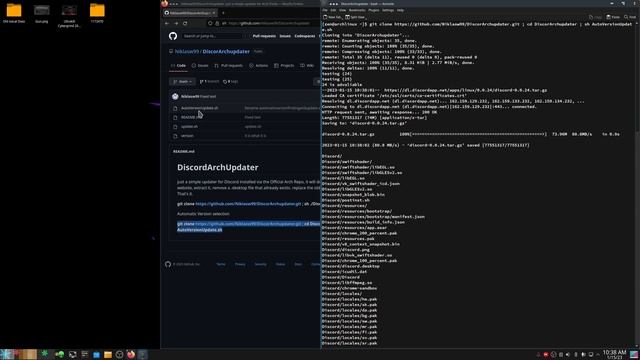Open Pull requests in GitHub header
This screenshot has width=640, height=360.
(x=264, y=36)
